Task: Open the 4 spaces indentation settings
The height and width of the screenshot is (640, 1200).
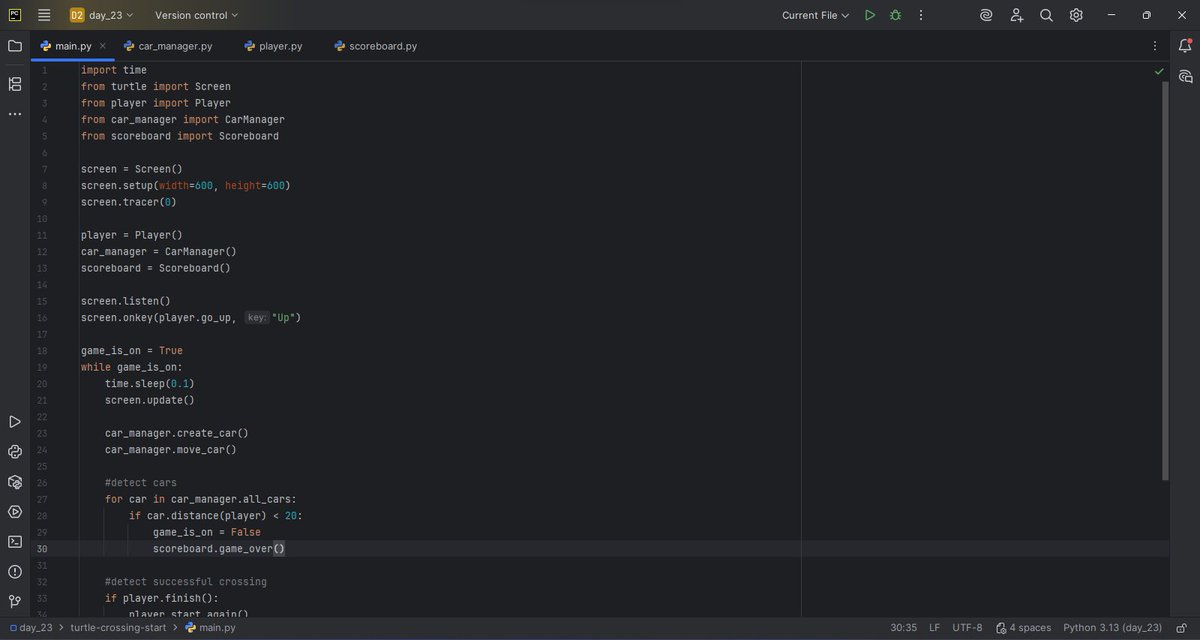Action: 1030,628
